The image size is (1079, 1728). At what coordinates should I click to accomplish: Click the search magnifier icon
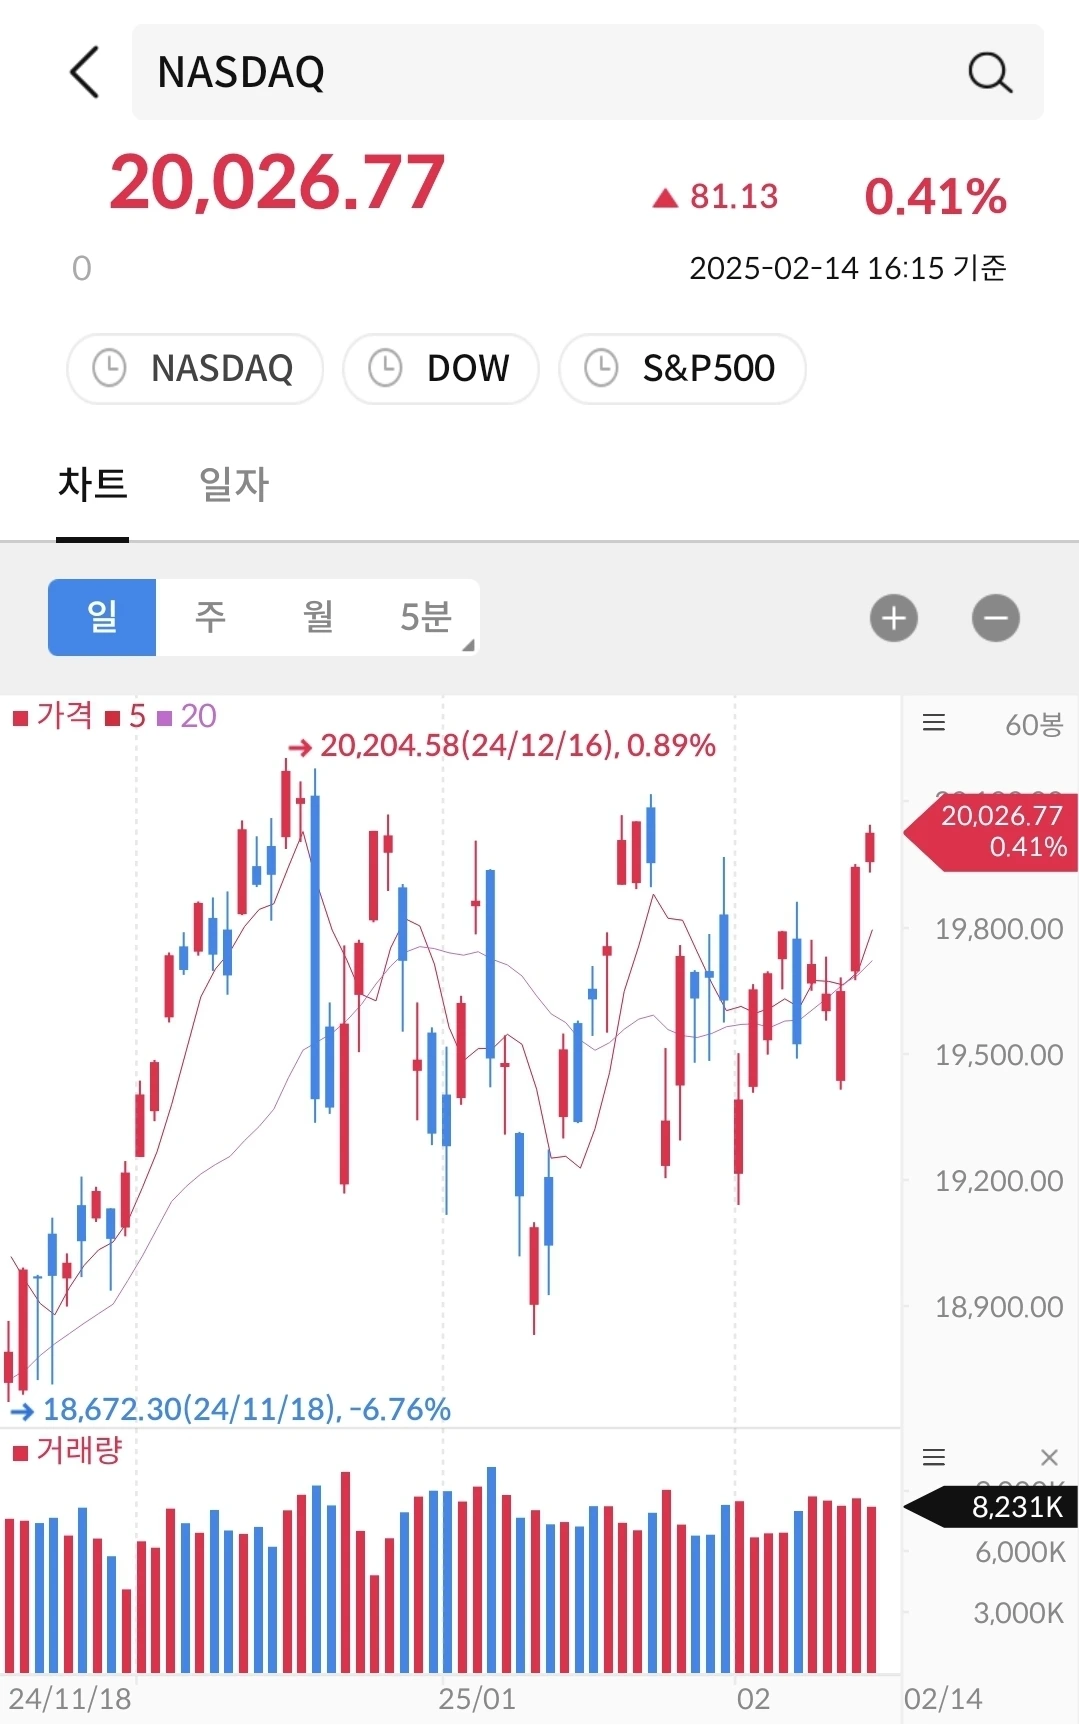click(990, 72)
